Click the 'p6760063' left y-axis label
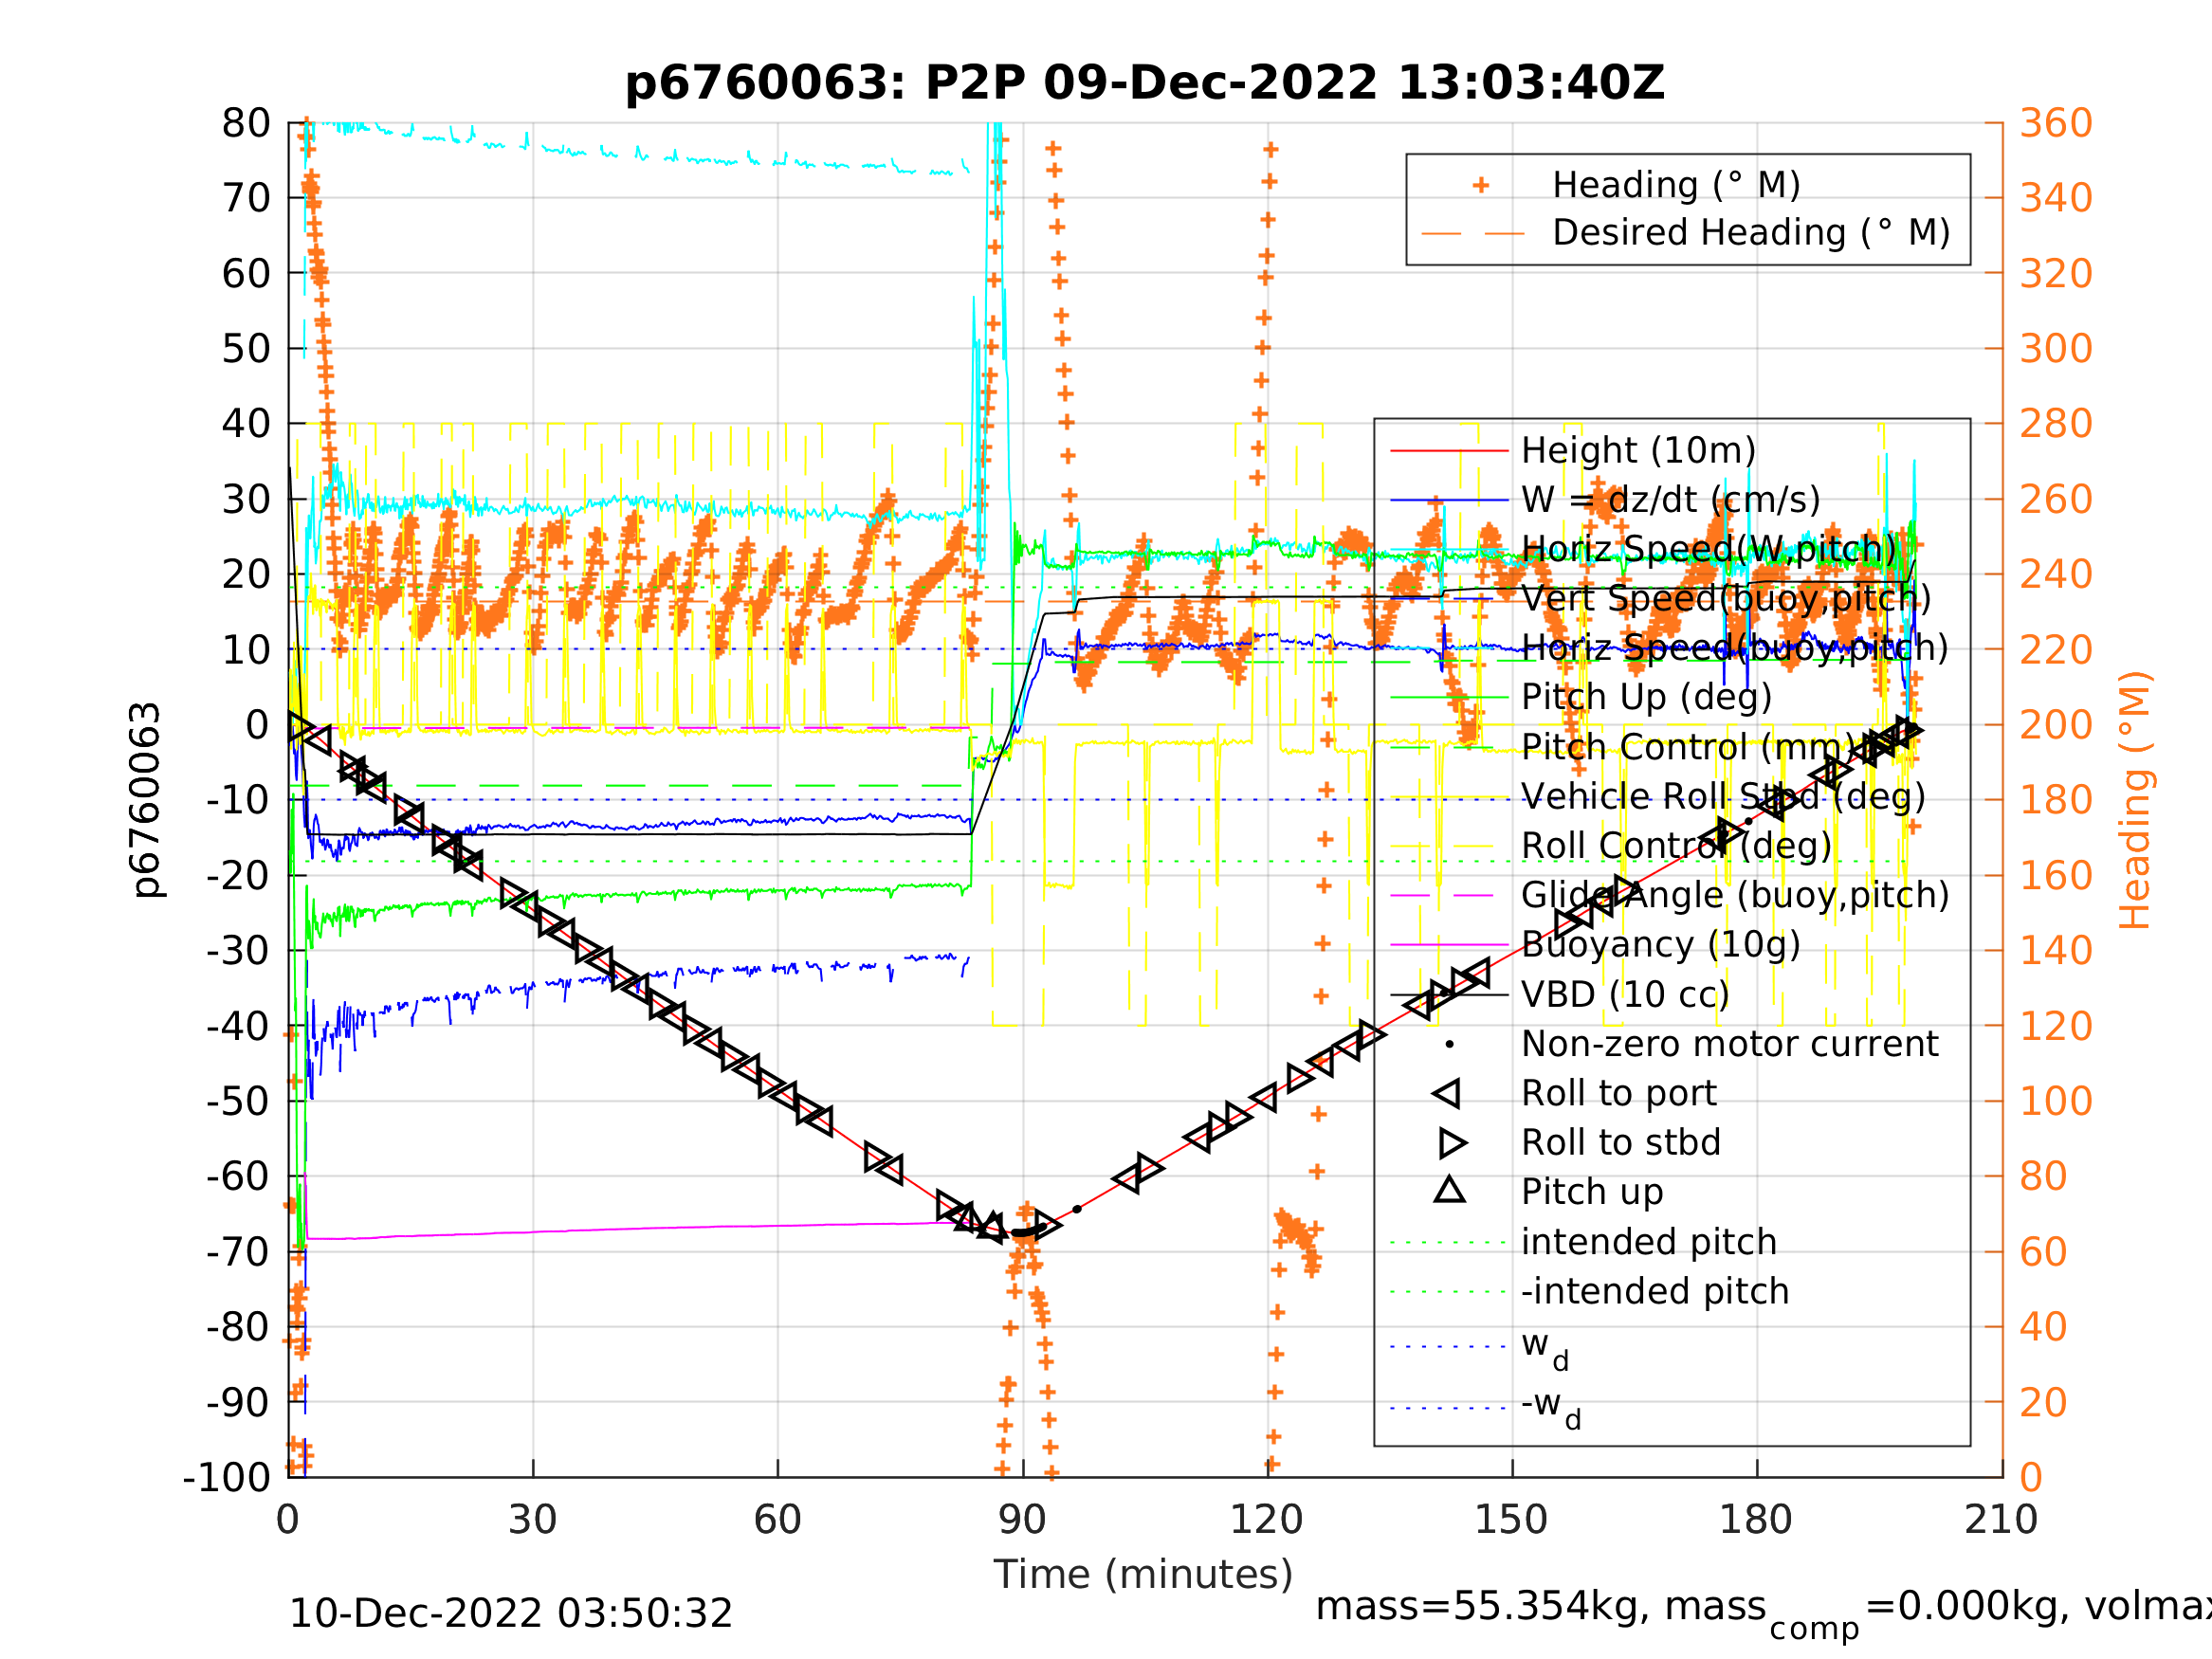 pyautogui.click(x=147, y=800)
